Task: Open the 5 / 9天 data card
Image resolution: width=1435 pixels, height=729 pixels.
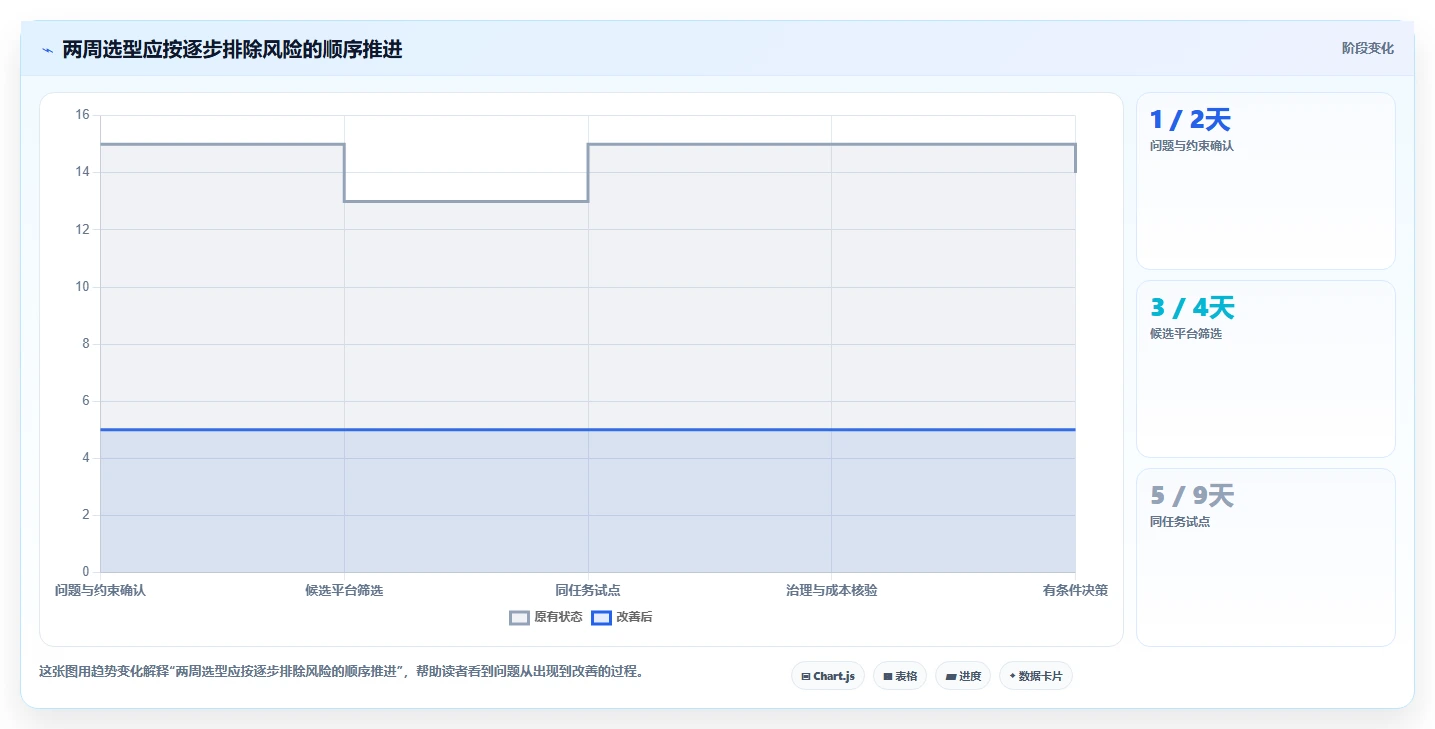Action: pyautogui.click(x=1265, y=557)
